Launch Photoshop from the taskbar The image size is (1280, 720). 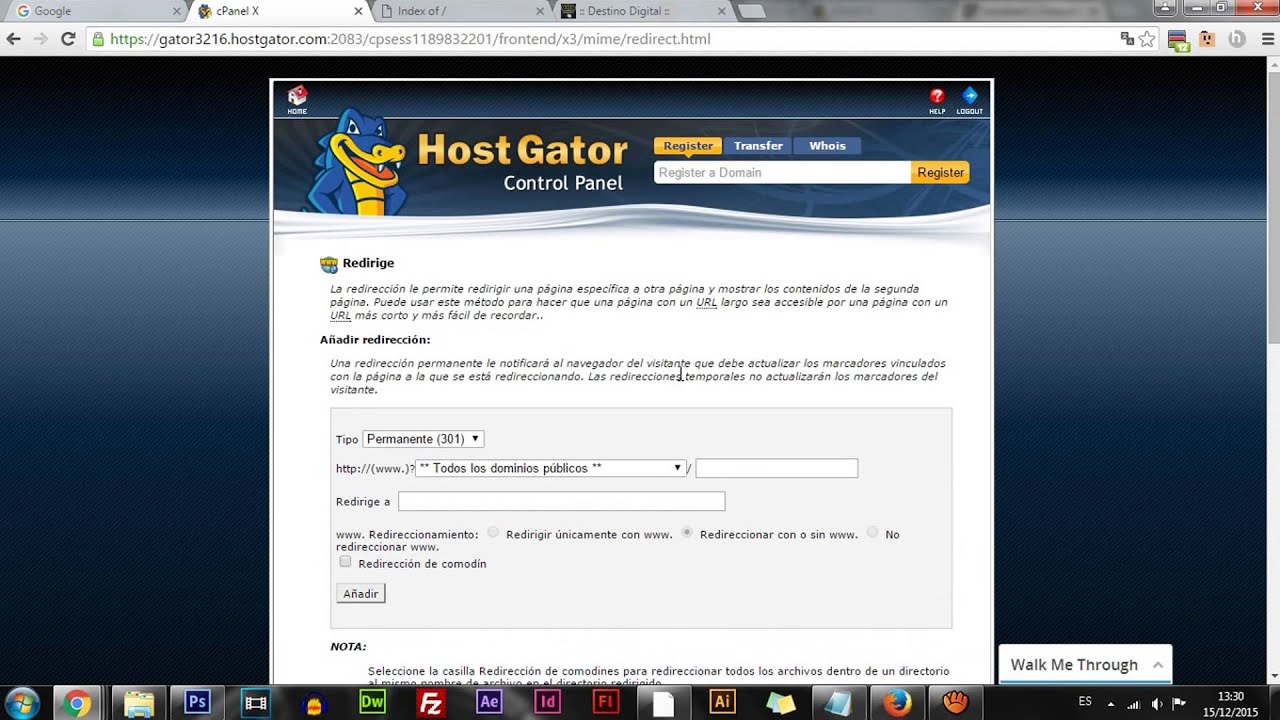point(197,702)
